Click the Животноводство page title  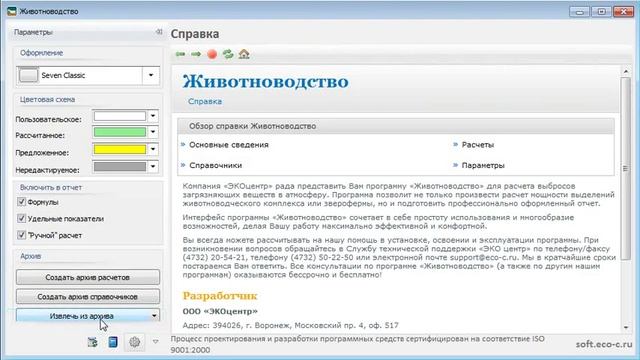266,82
